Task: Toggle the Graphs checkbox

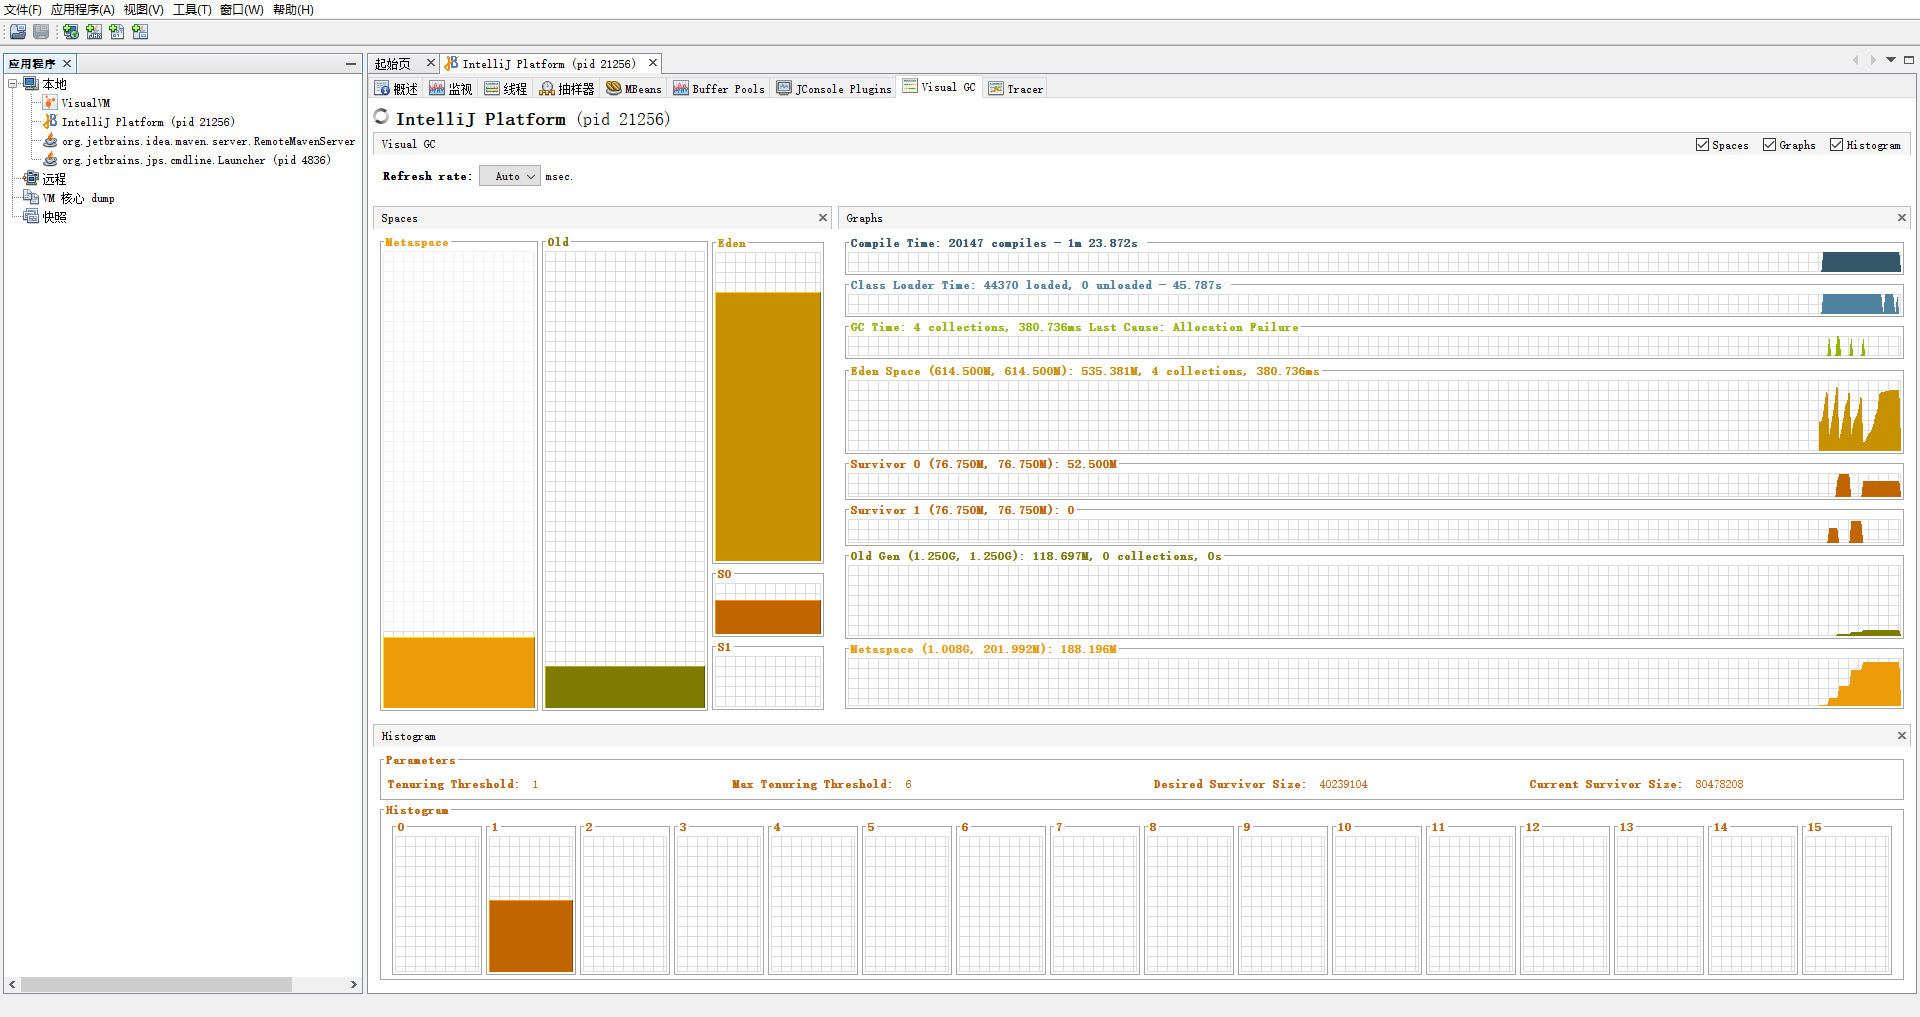Action: point(1770,145)
